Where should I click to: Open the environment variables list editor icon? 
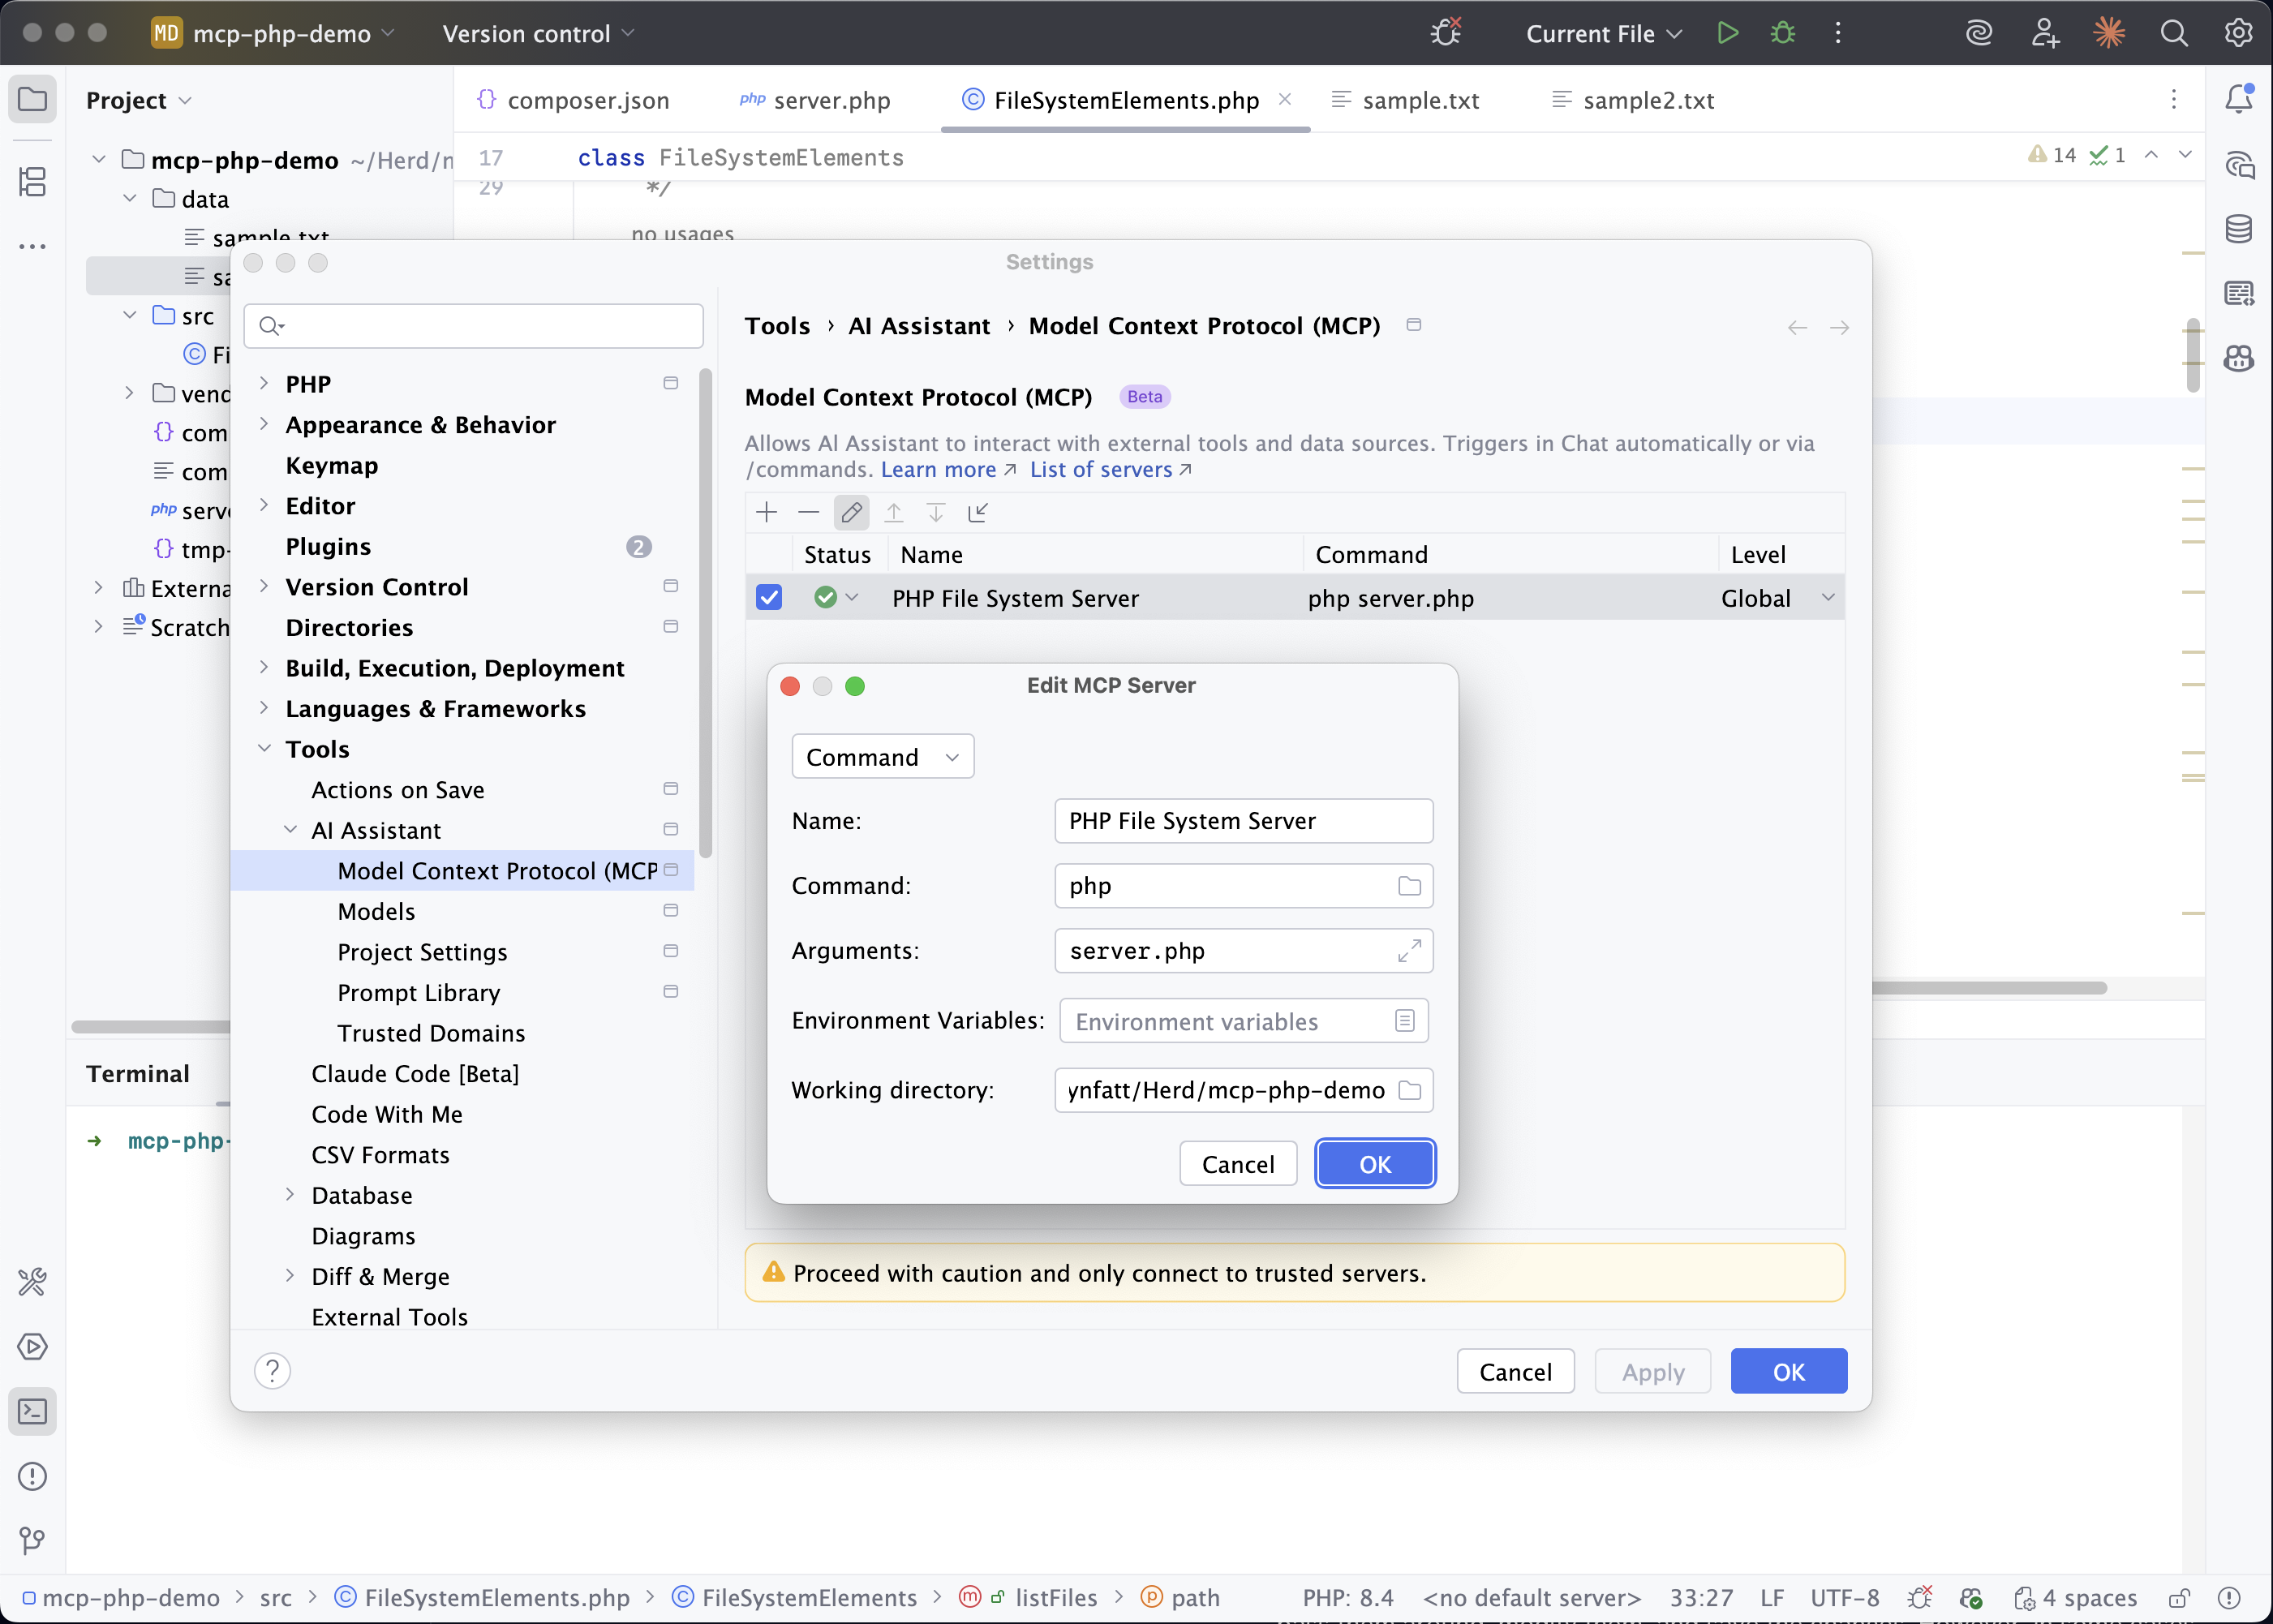pyautogui.click(x=1404, y=1021)
